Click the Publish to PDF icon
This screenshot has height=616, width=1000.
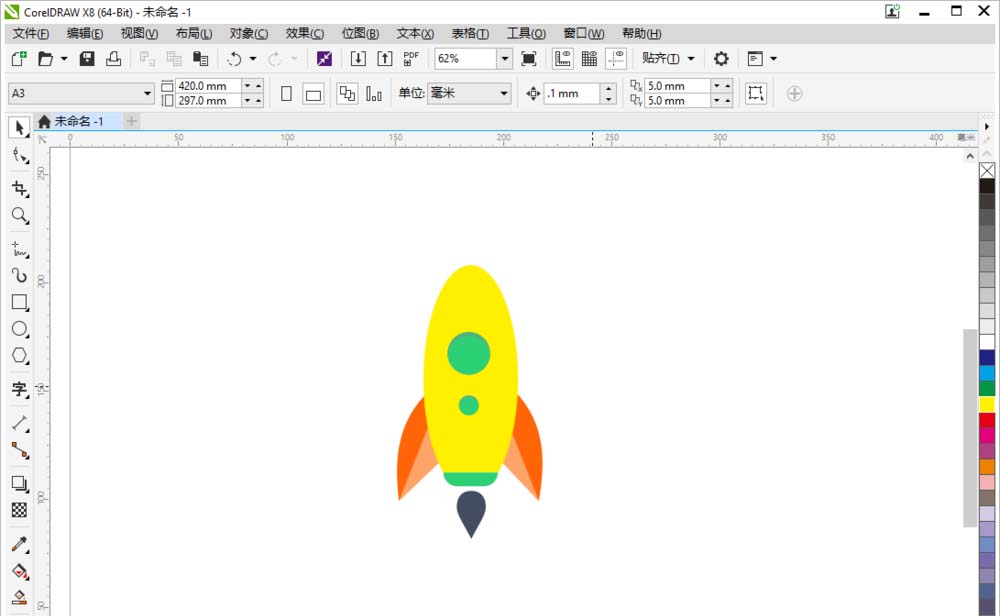point(411,59)
